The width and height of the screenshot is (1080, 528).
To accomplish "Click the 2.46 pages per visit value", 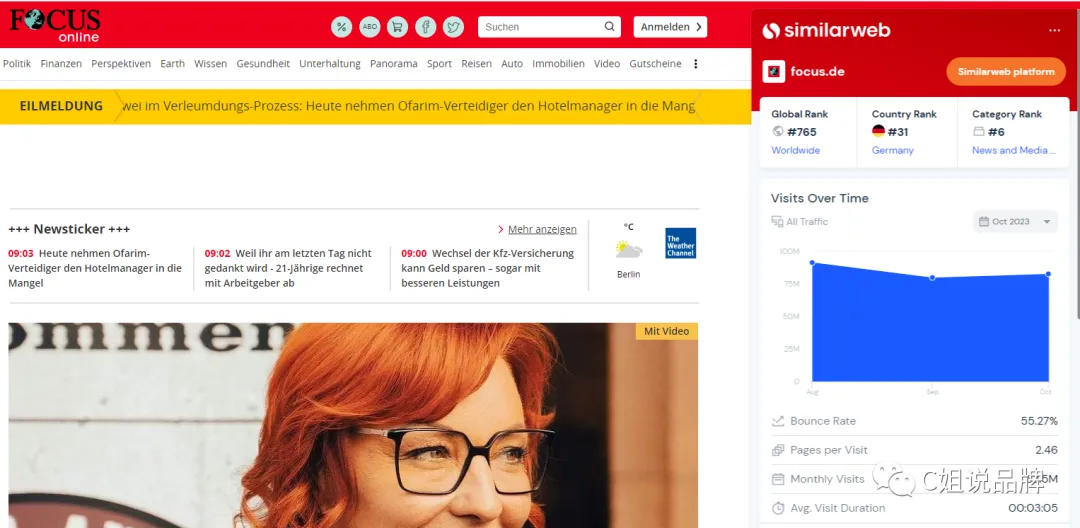I will [1046, 450].
